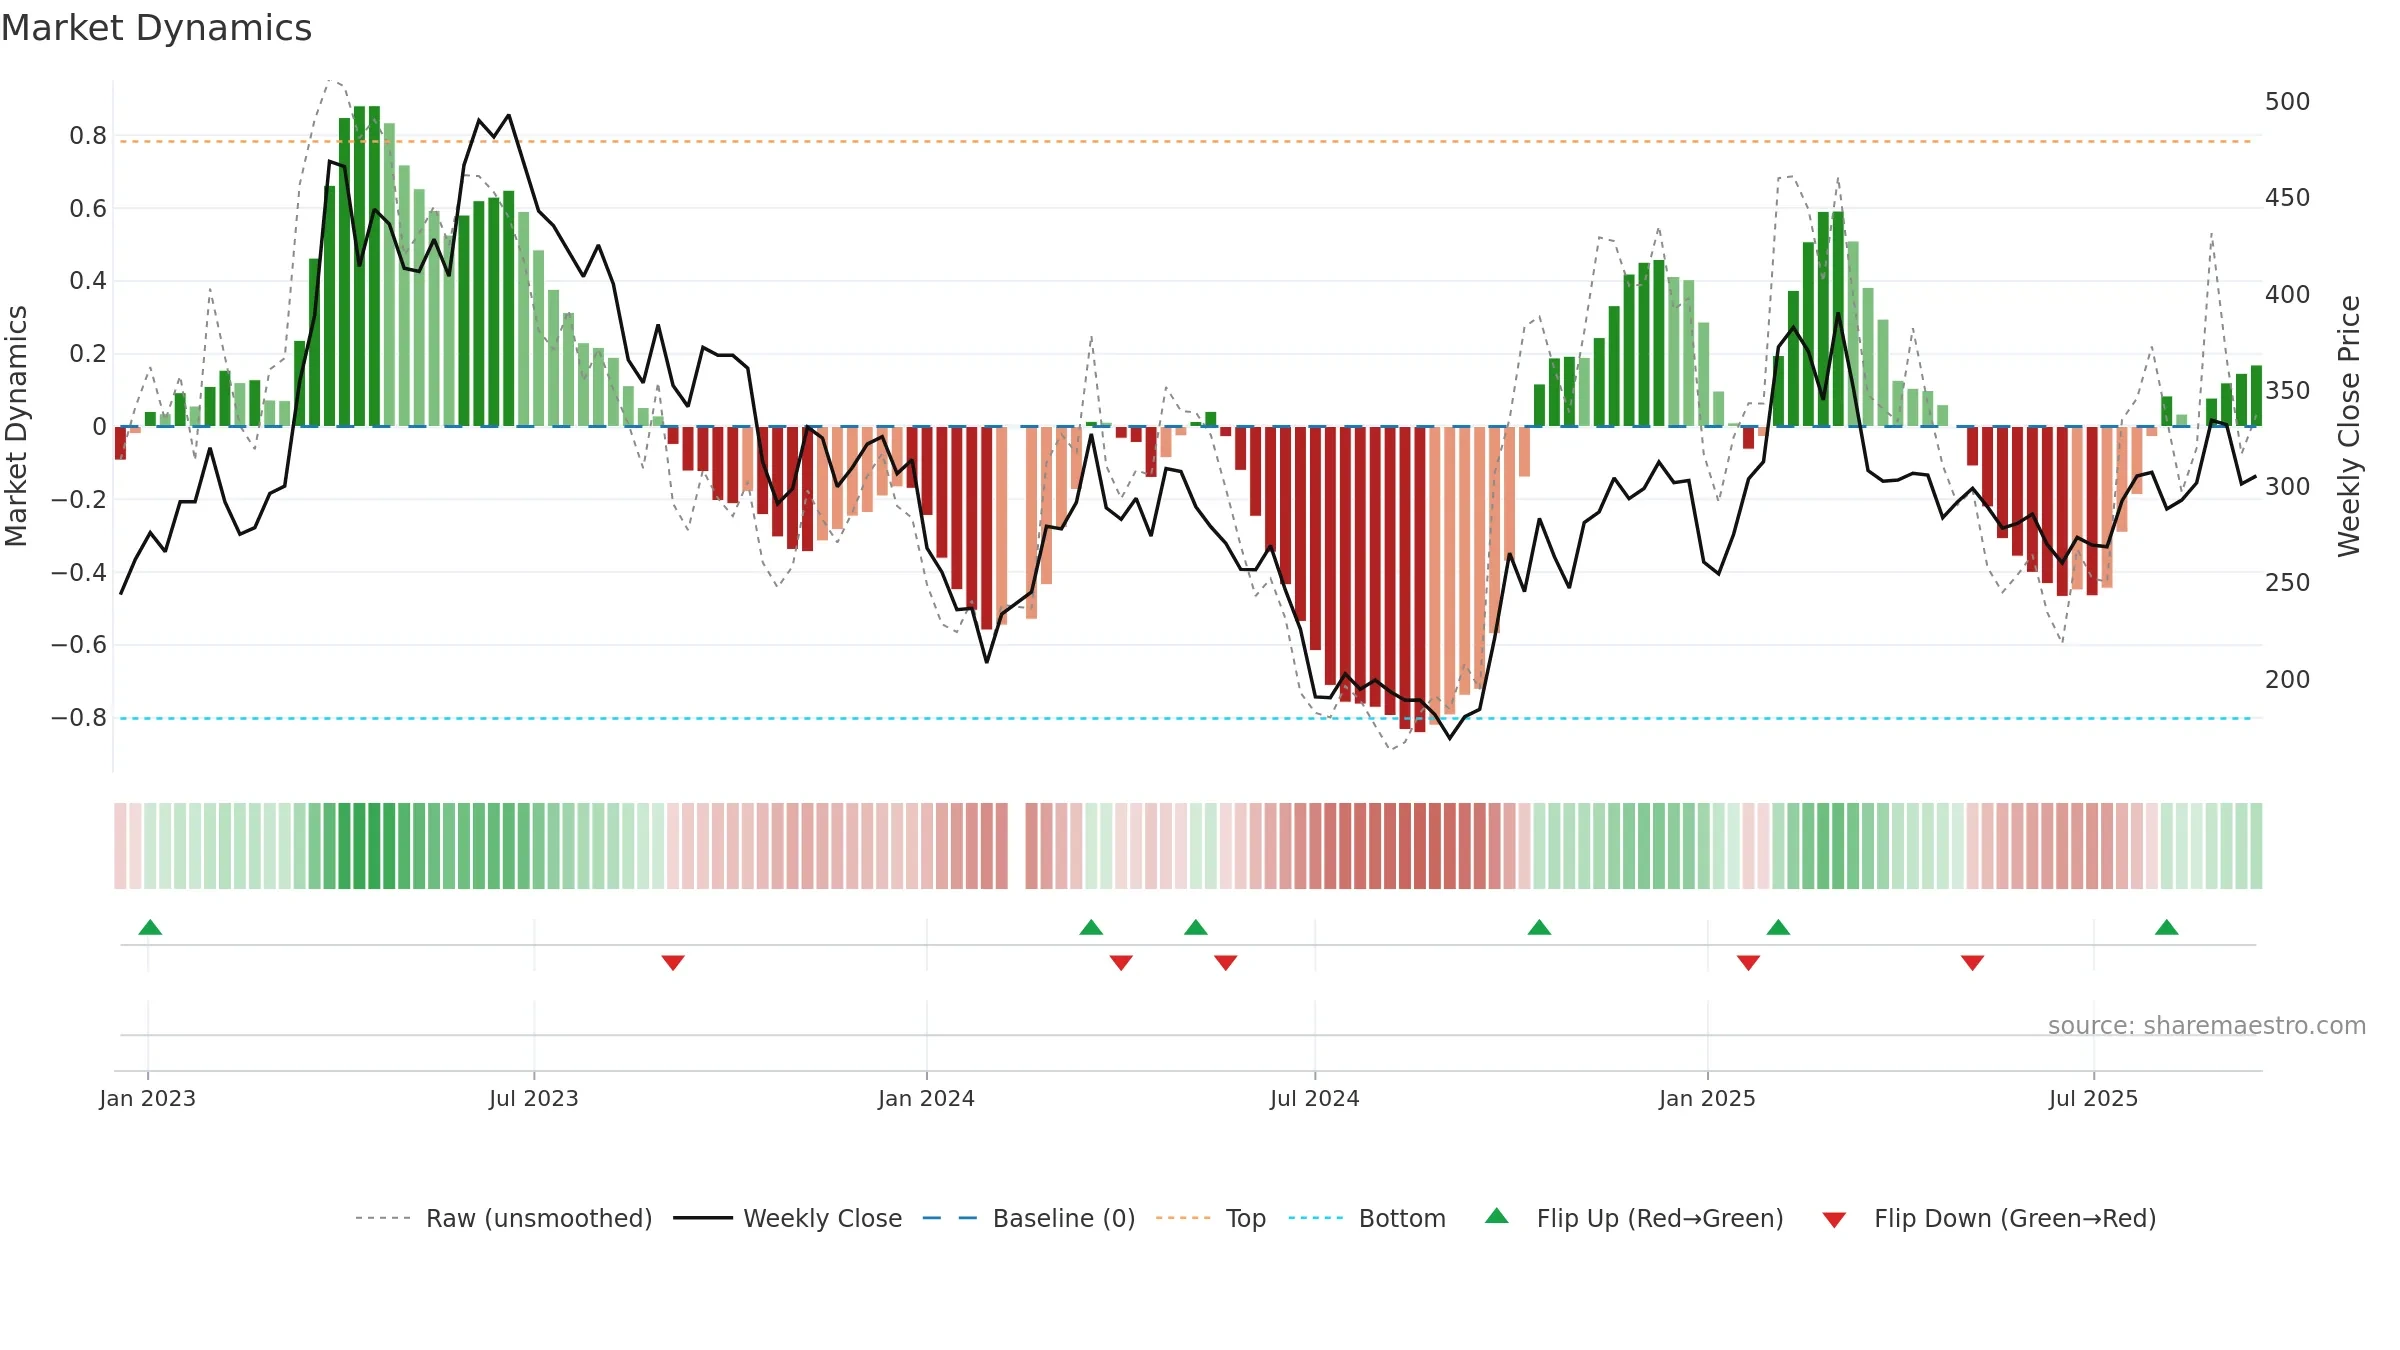Select the Flip Down triangle in early April 2024
The height and width of the screenshot is (1350, 2400).
coord(1121,962)
